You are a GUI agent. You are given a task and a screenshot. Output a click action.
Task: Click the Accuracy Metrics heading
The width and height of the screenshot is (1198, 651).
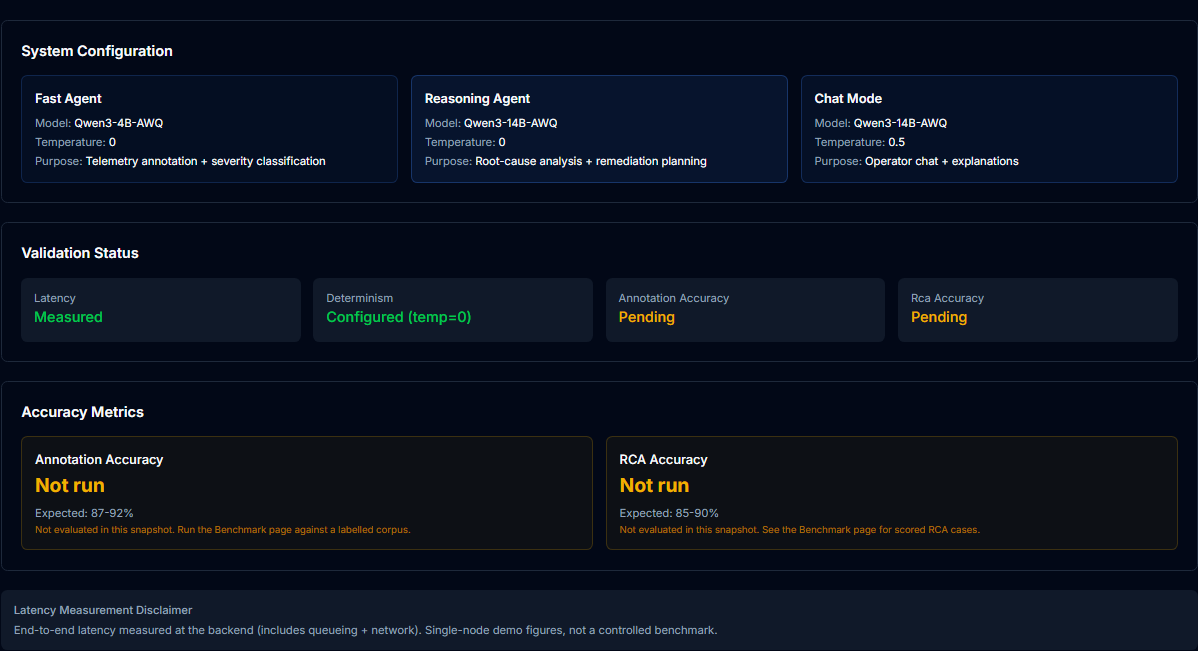(83, 412)
